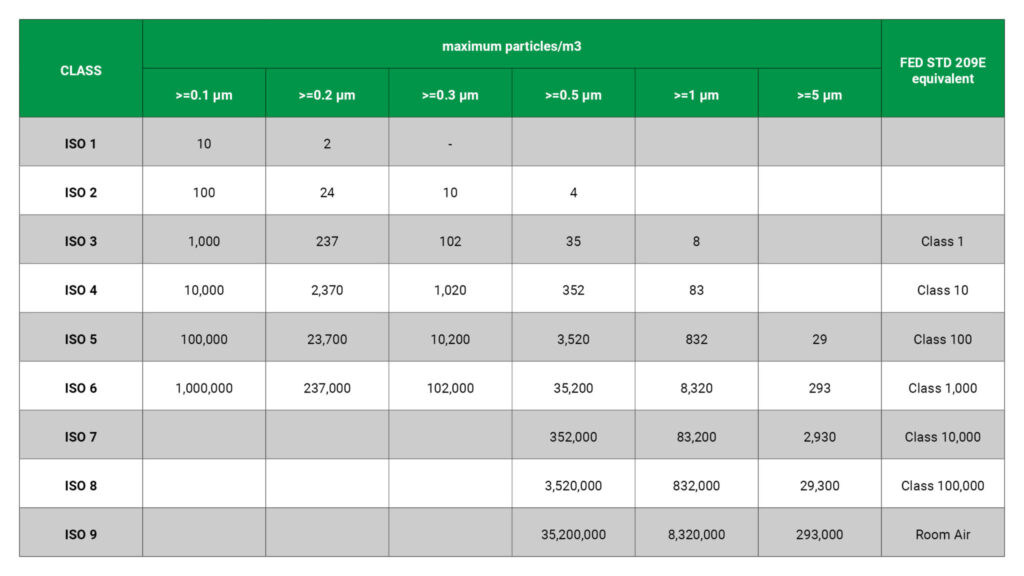Select the ISO 9 row label
The image size is (1024, 576).
[81, 533]
